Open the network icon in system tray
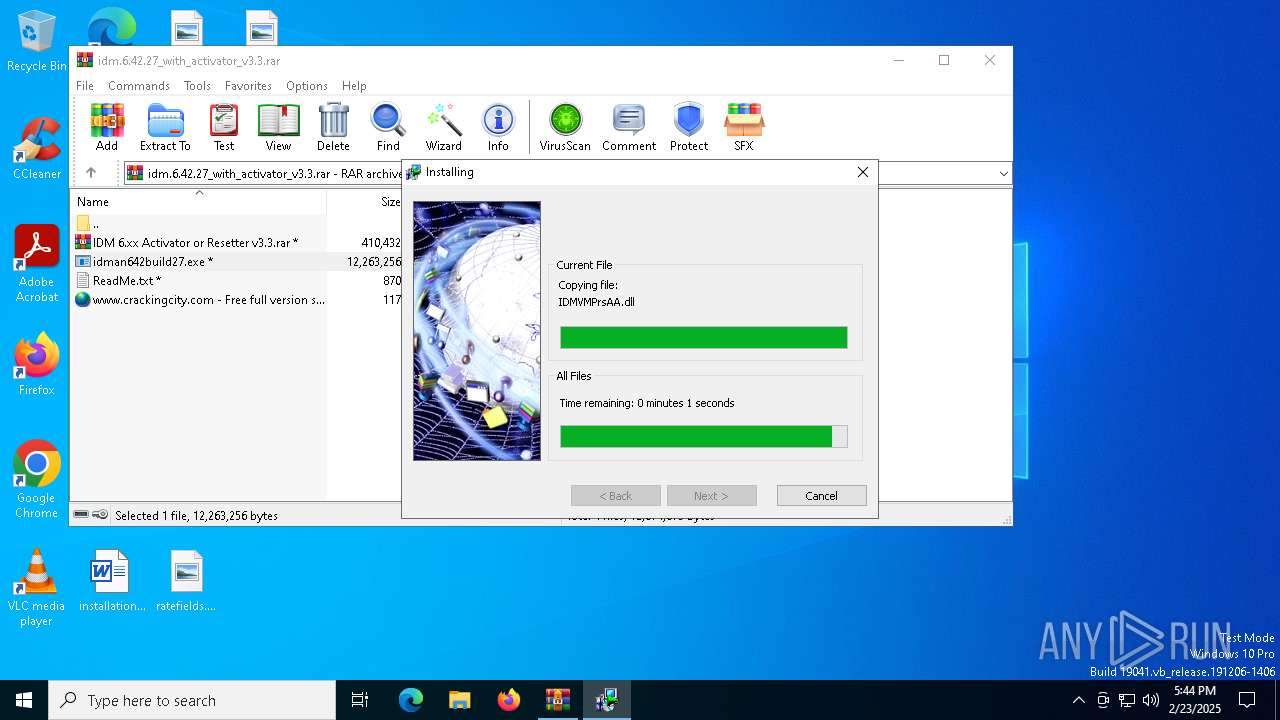 coord(1127,700)
